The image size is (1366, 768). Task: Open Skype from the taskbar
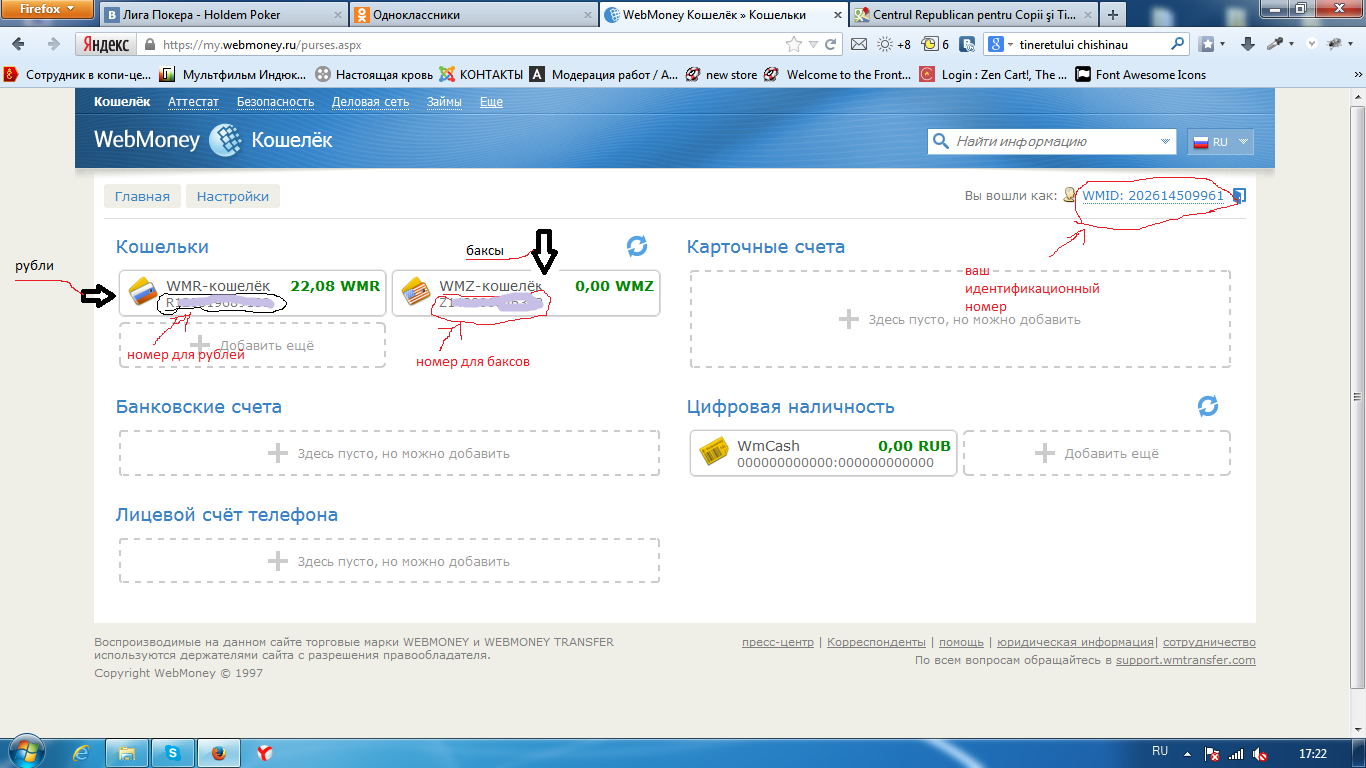[174, 752]
